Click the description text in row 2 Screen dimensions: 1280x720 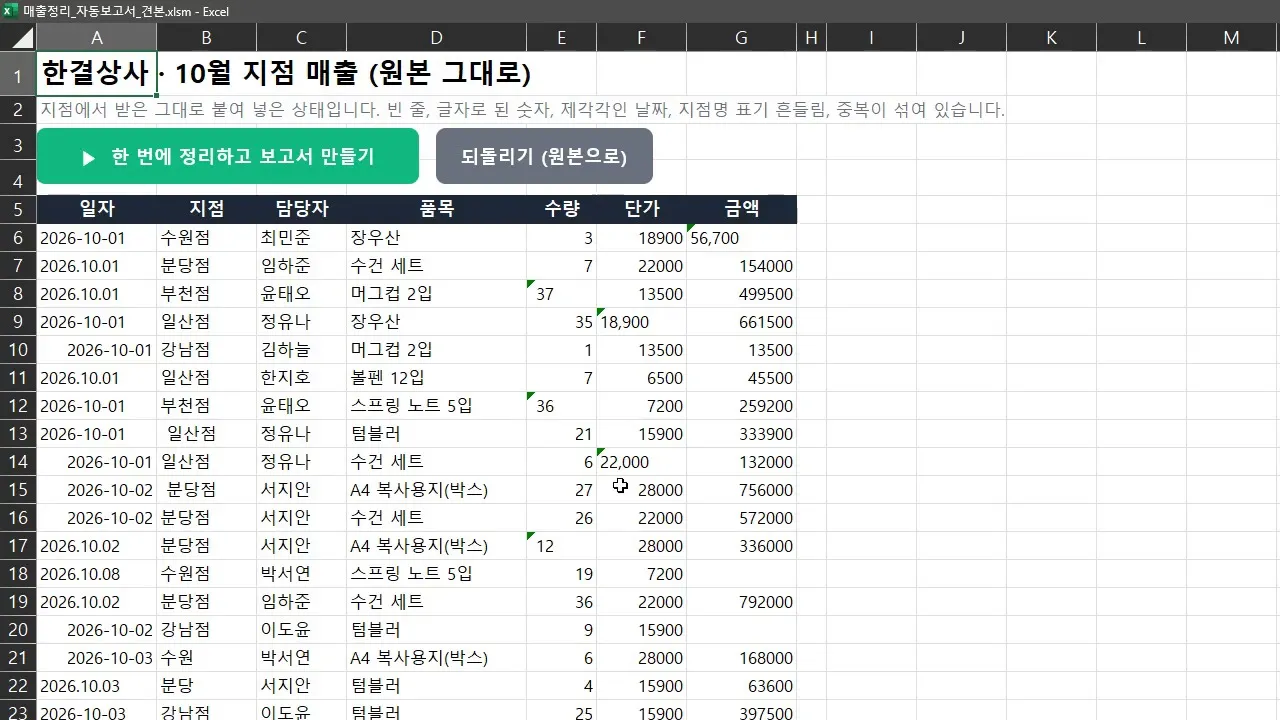[521, 110]
